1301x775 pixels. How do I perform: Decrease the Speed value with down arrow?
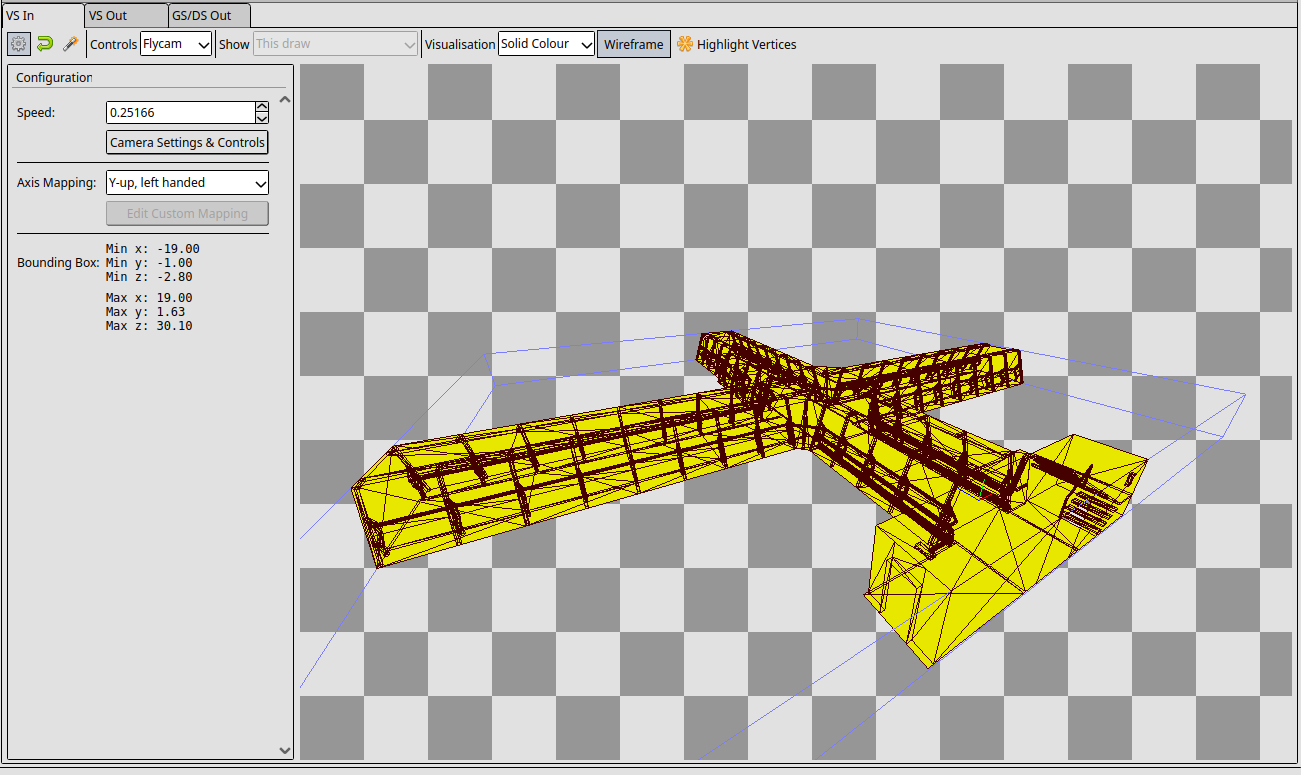click(262, 118)
